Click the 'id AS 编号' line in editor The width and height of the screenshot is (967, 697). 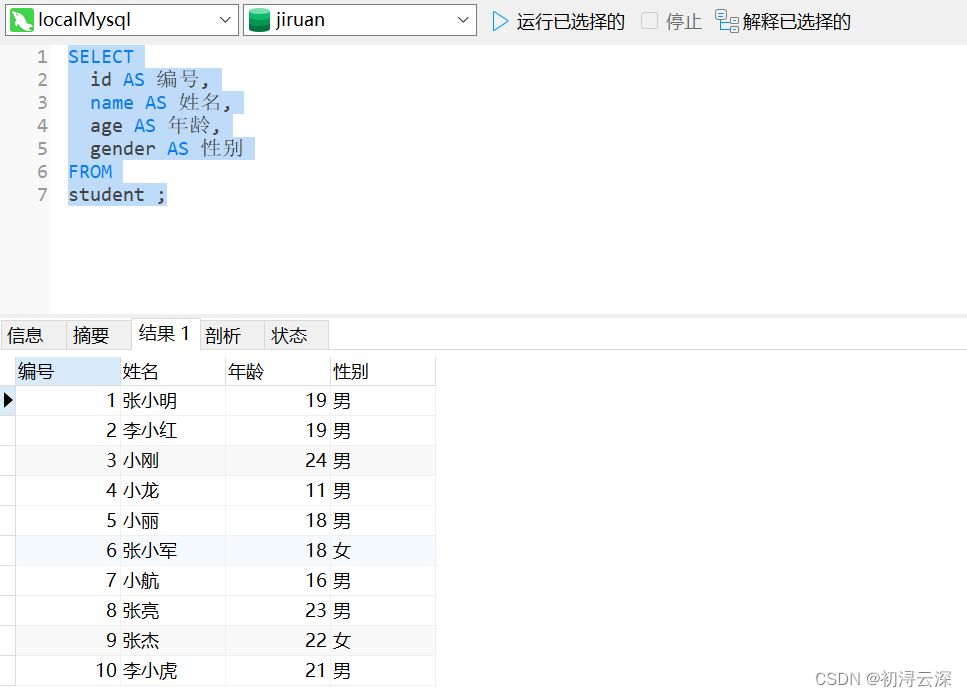click(150, 80)
